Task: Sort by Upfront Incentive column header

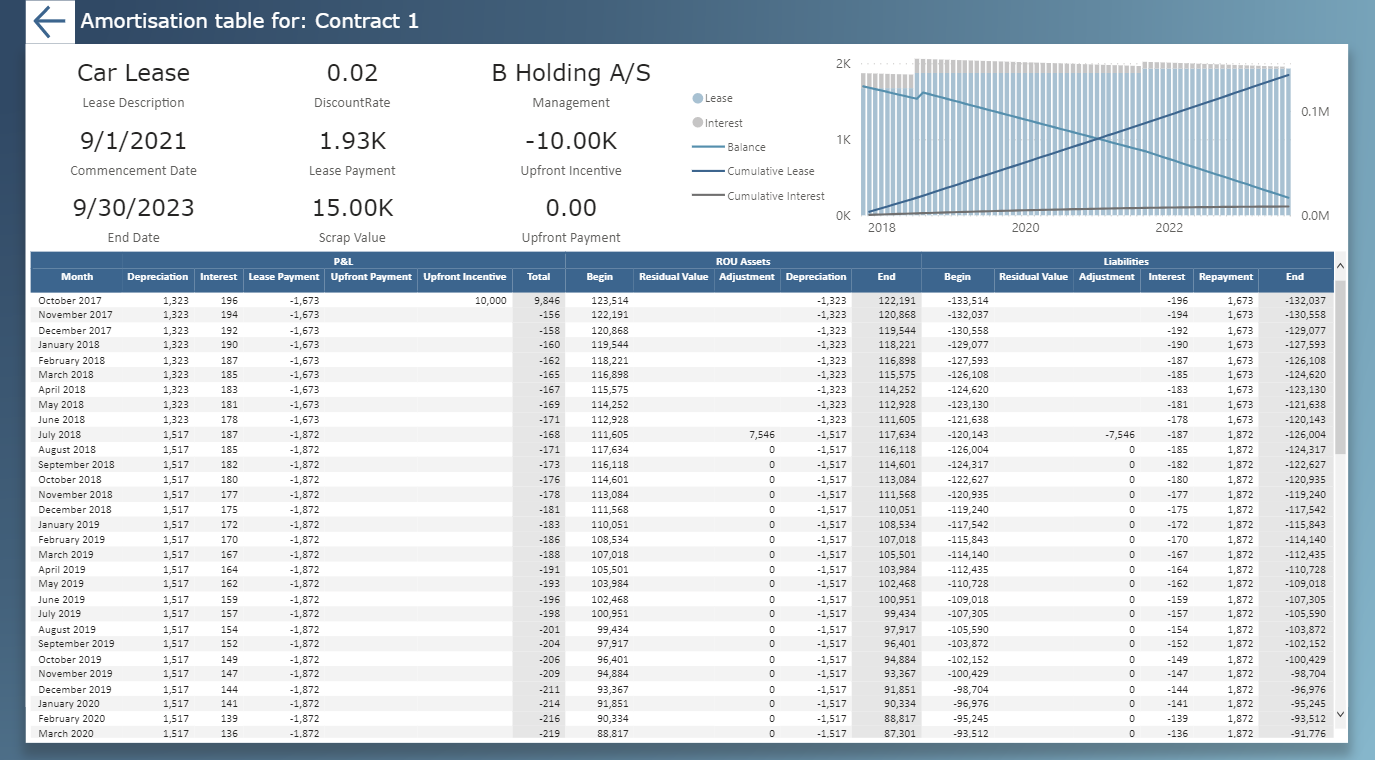Action: [464, 277]
